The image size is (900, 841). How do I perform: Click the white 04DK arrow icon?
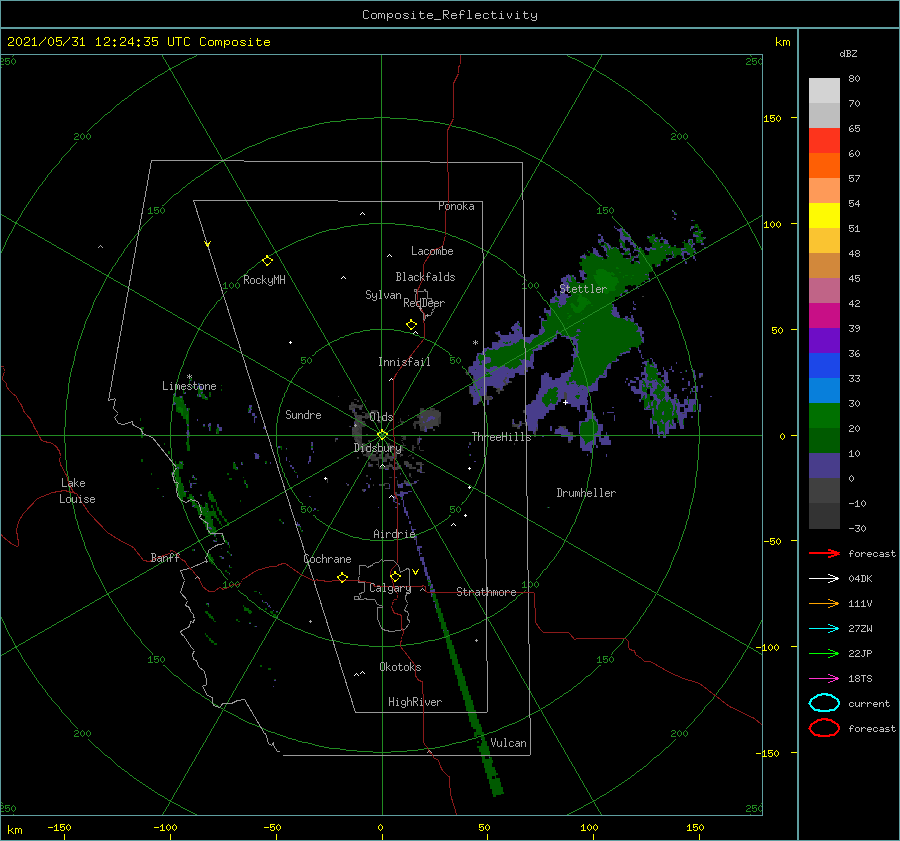[x=824, y=579]
